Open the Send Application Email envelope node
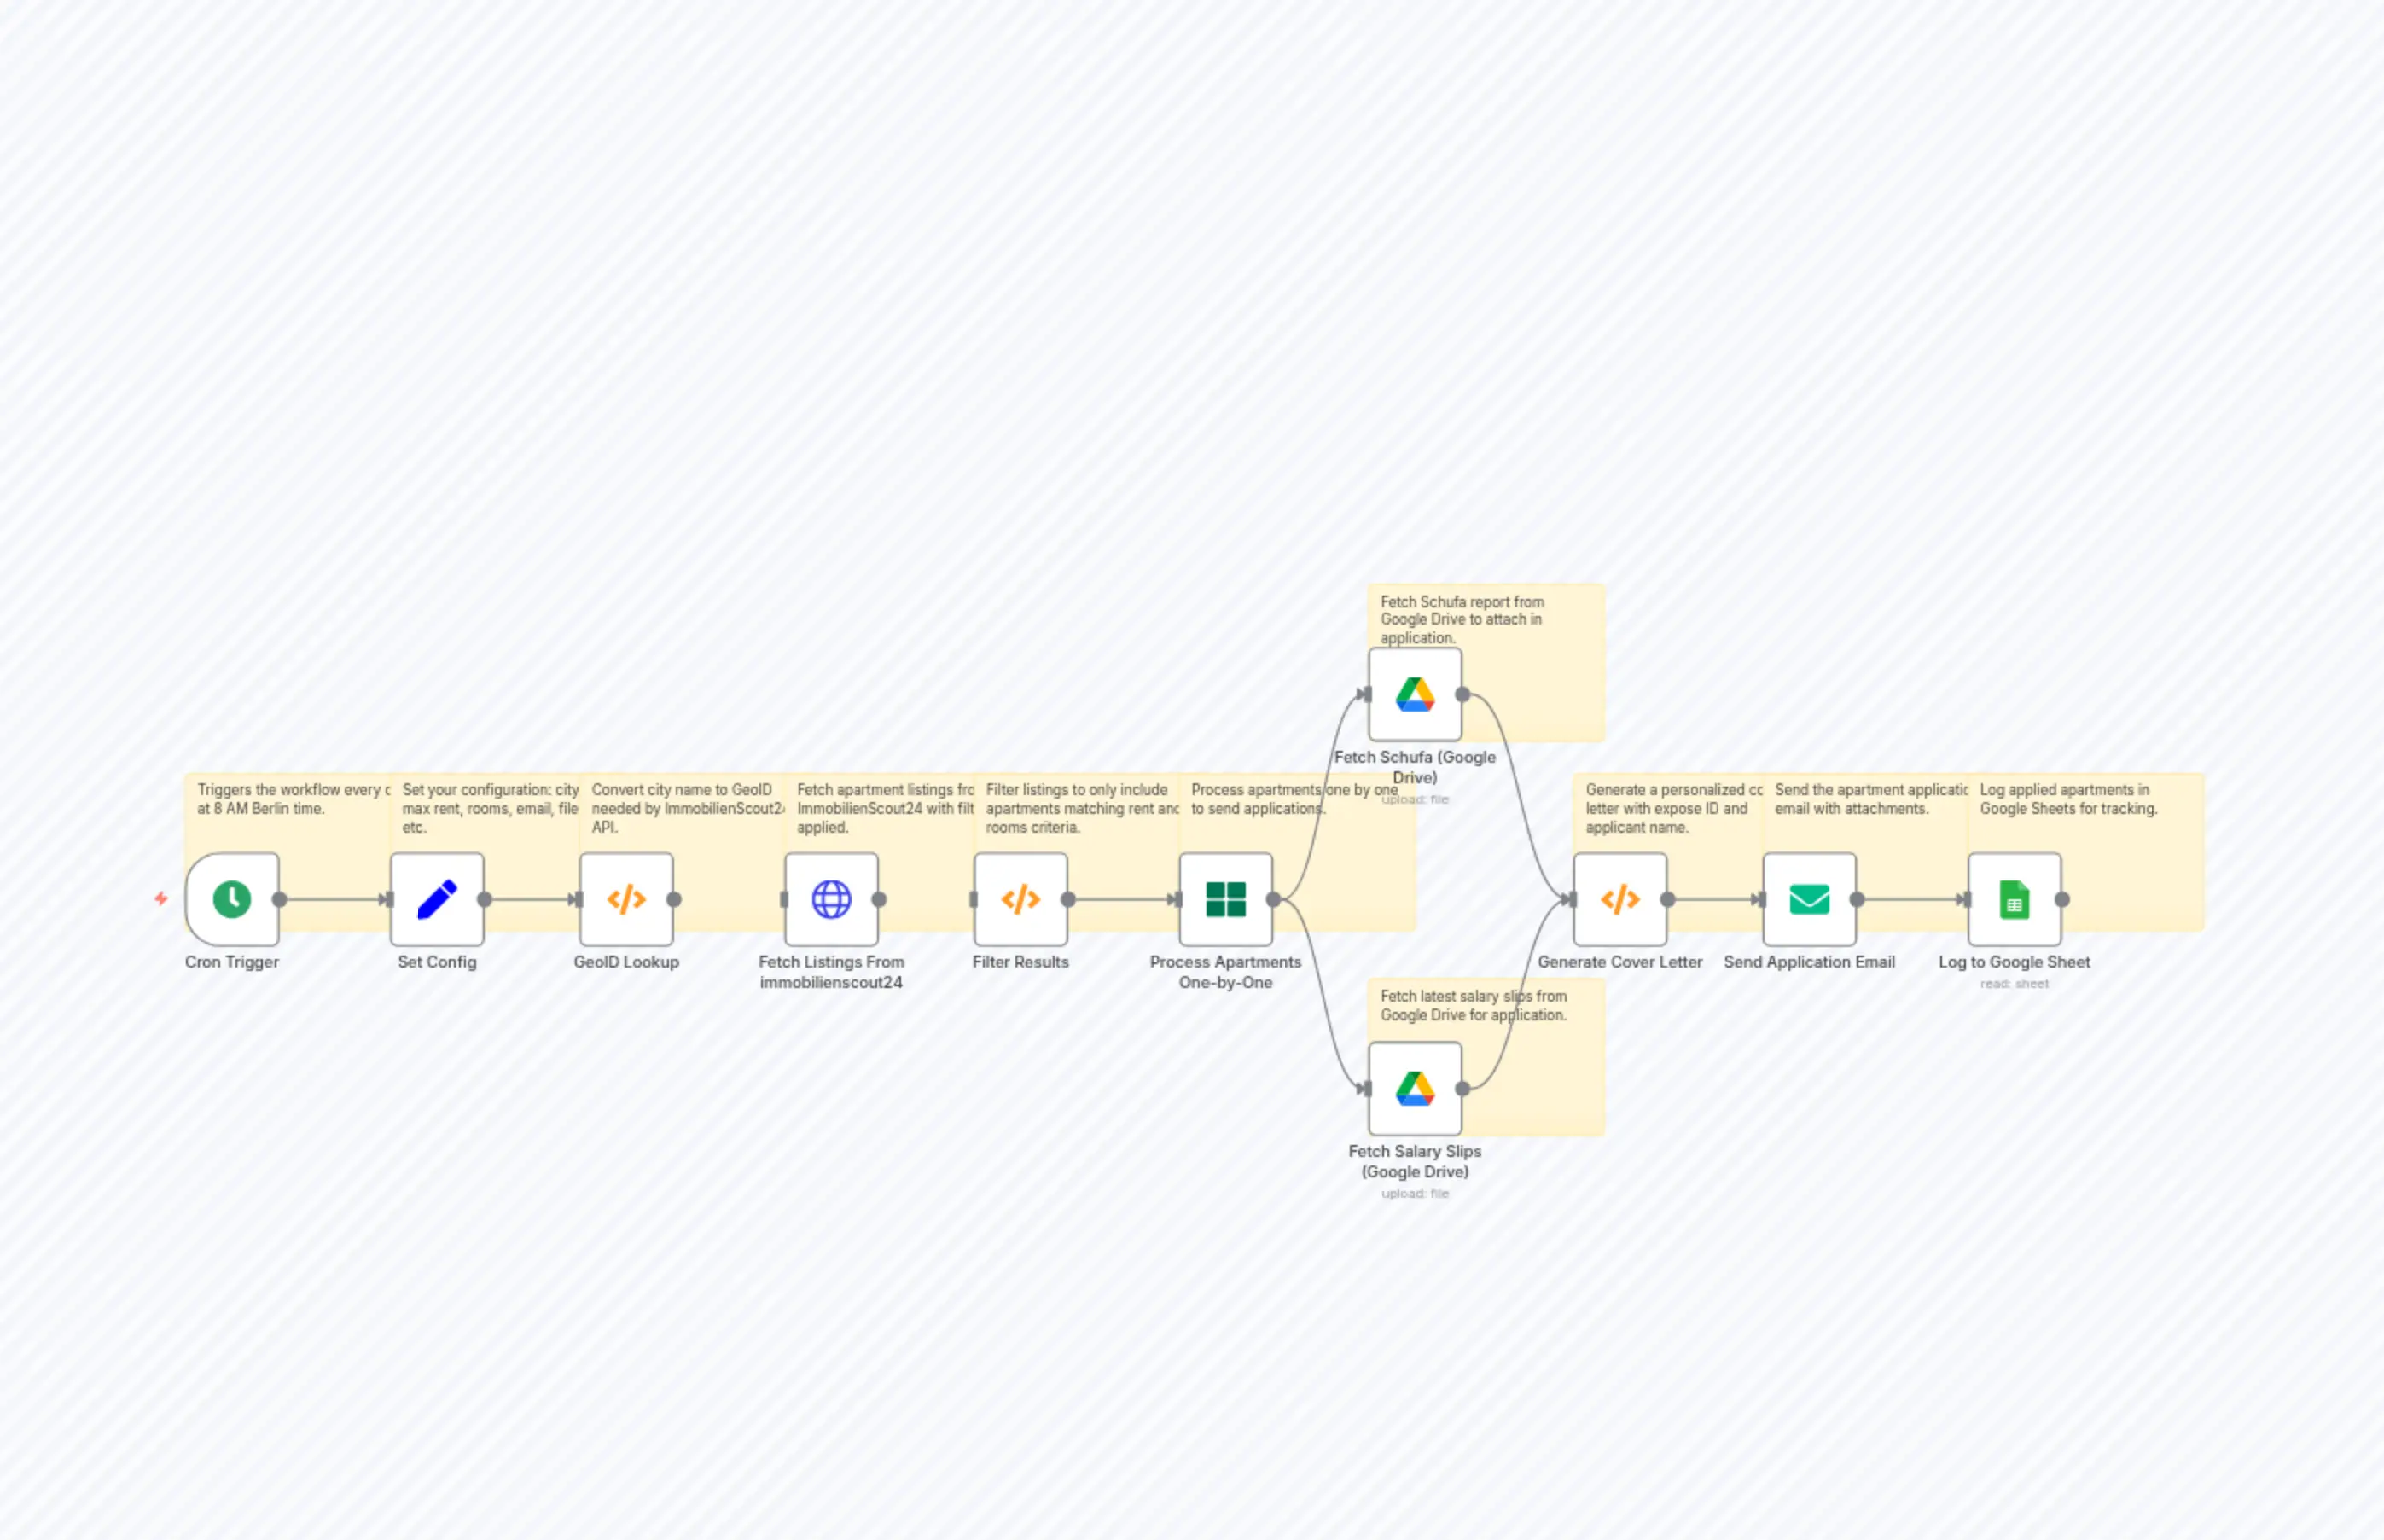Image resolution: width=2384 pixels, height=1540 pixels. (x=1809, y=898)
